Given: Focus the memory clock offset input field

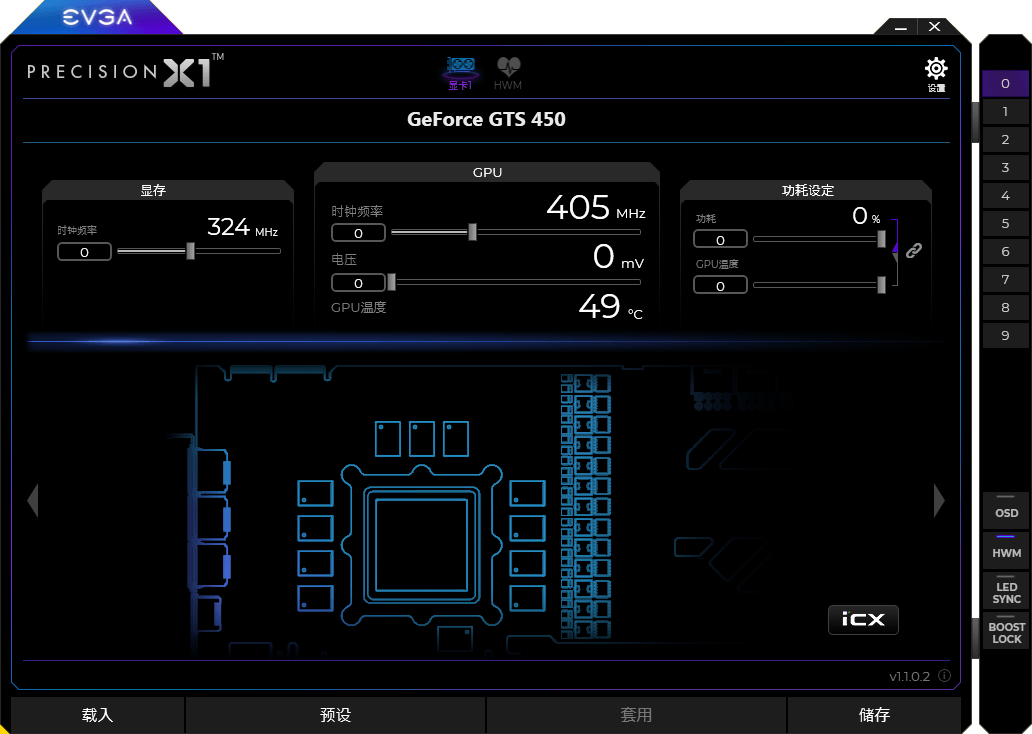Looking at the screenshot, I should (84, 252).
